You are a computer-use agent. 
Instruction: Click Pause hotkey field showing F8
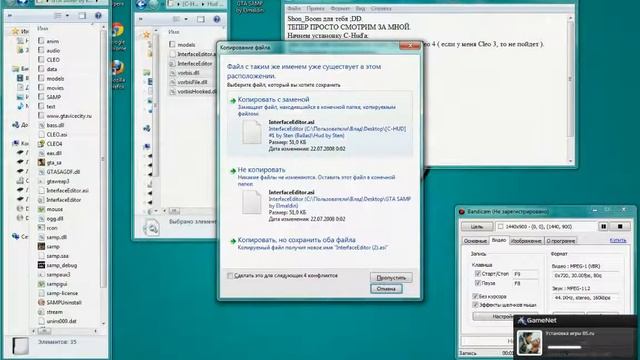click(x=524, y=283)
